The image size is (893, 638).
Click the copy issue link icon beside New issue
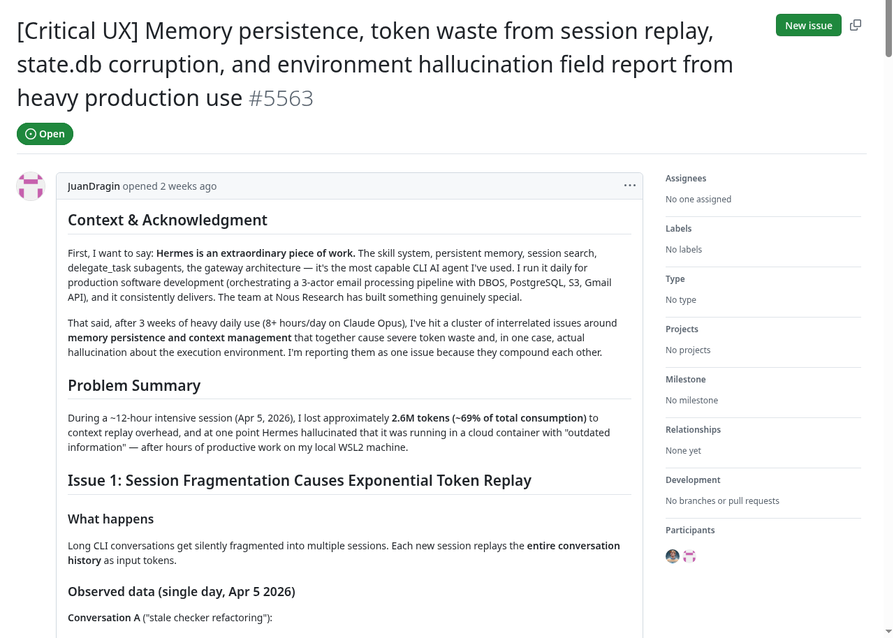click(856, 24)
